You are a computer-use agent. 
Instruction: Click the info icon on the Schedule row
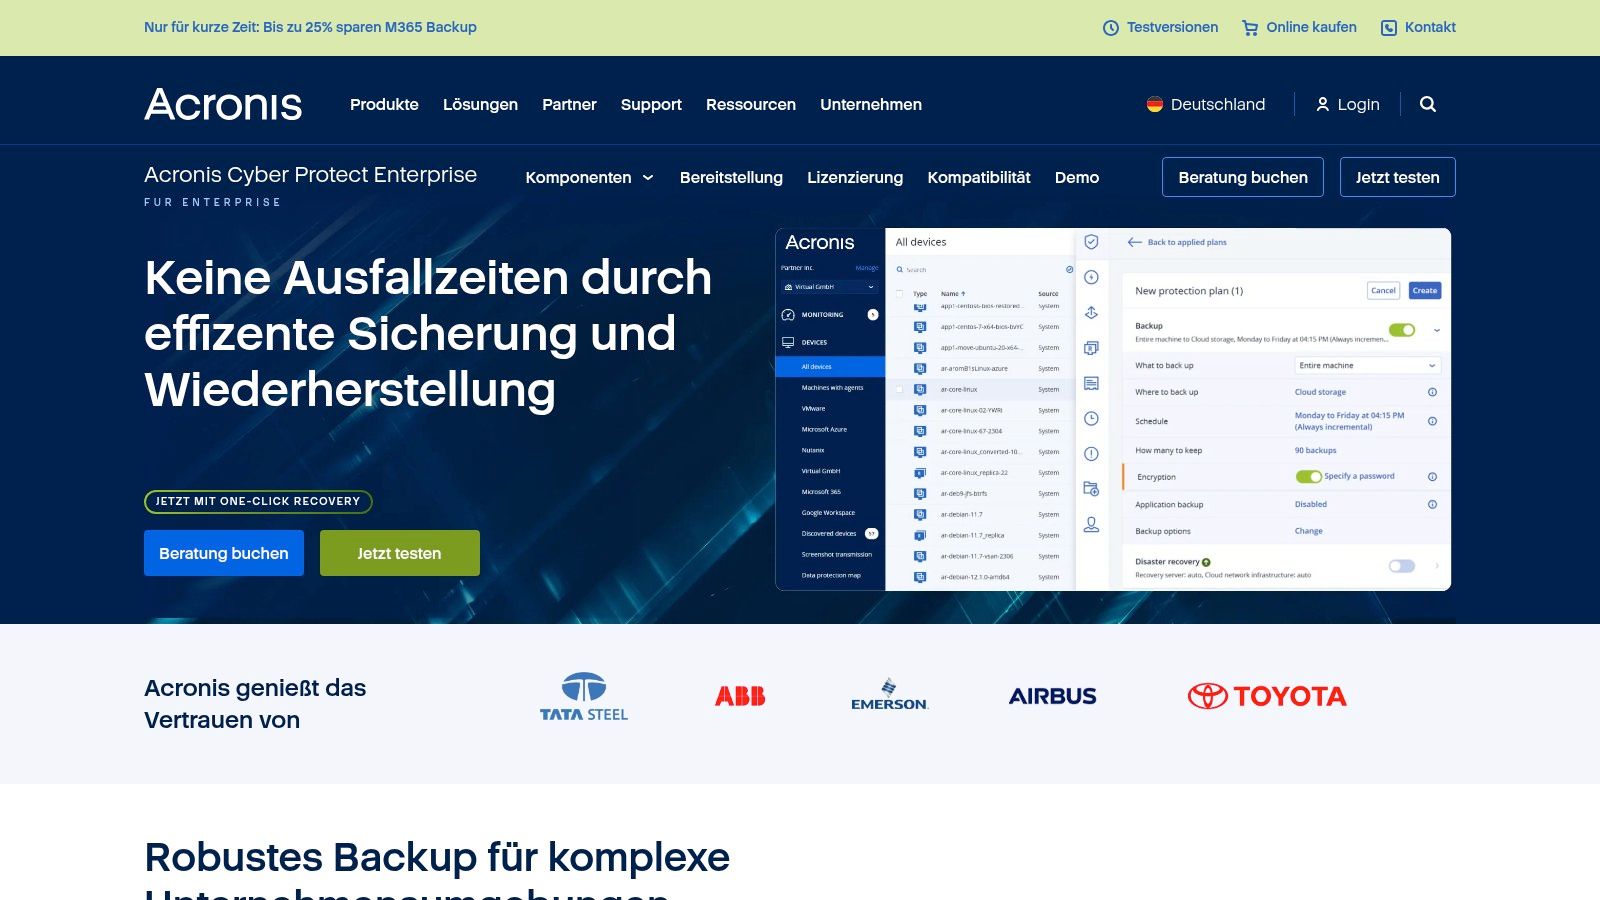pos(1432,421)
